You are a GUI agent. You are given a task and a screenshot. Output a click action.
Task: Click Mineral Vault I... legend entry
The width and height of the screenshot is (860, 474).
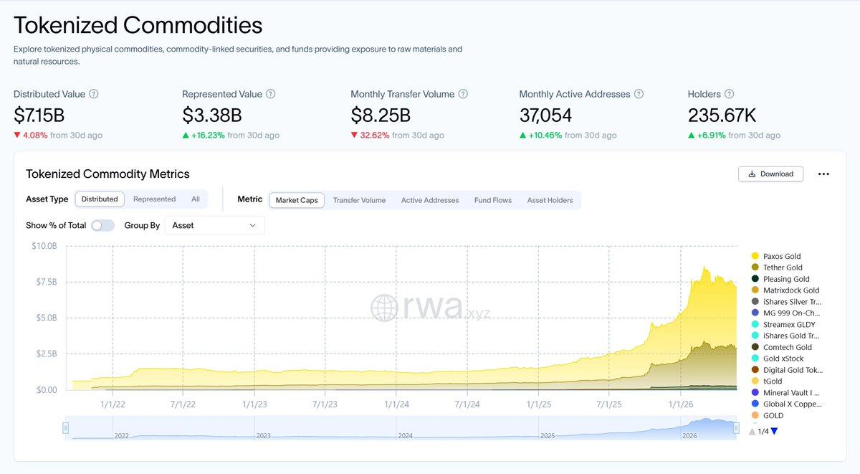pos(785,393)
